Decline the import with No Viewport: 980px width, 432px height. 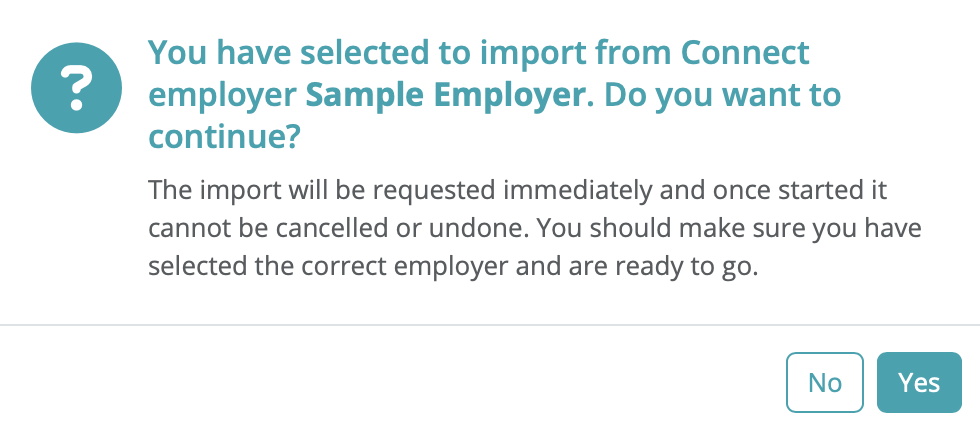point(824,382)
